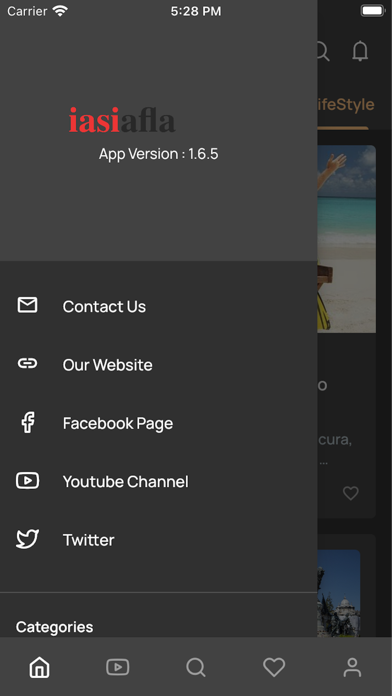Click the App Version : 1.6.5 text
The width and height of the screenshot is (392, 696).
(158, 154)
